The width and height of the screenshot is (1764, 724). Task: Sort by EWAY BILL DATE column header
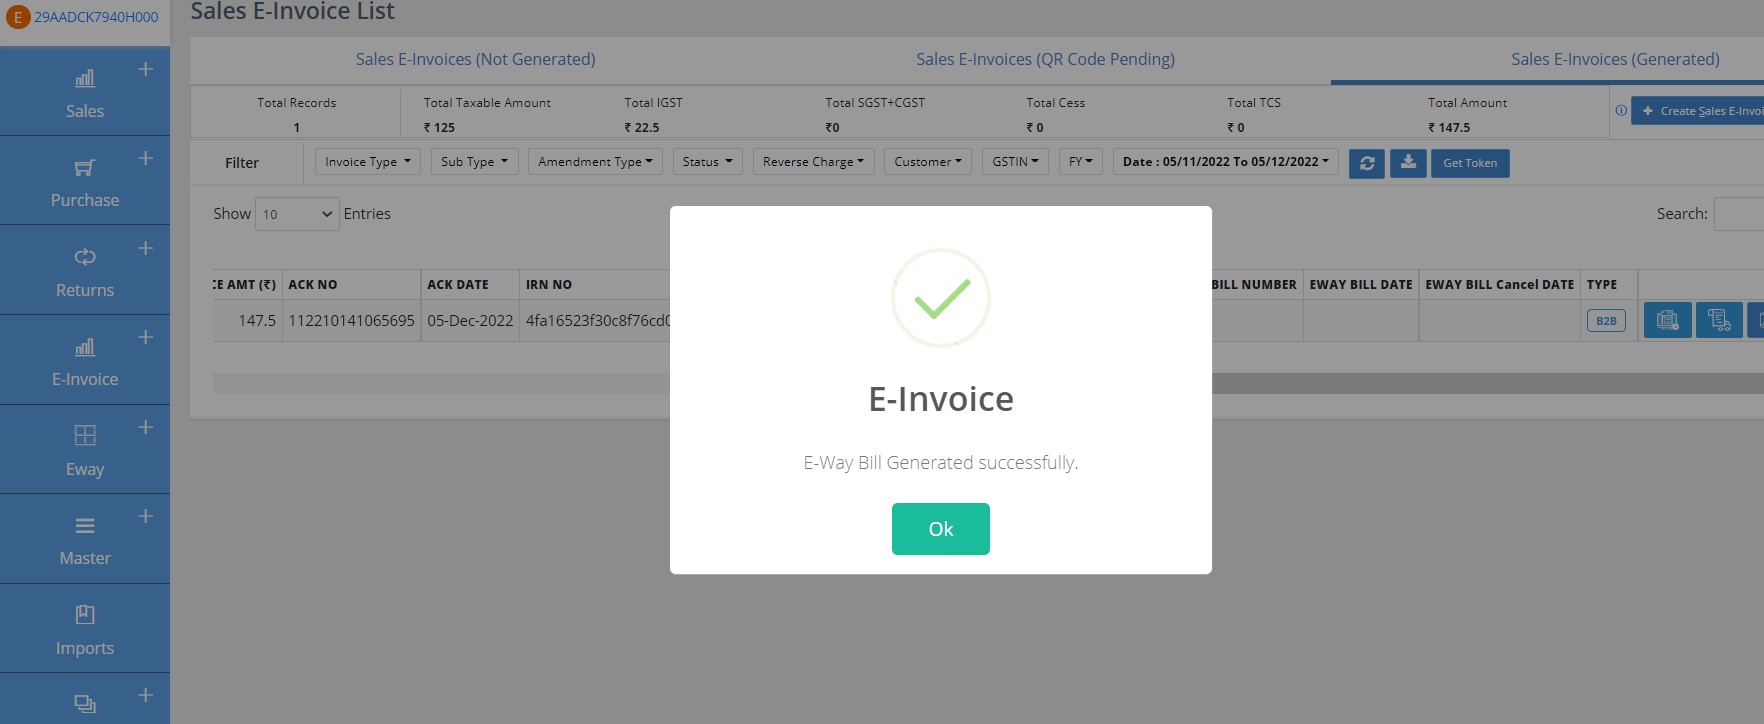1361,284
